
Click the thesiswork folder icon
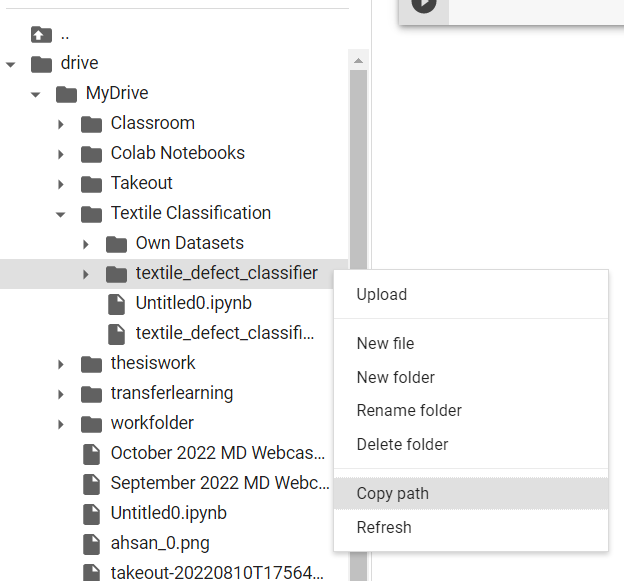tap(92, 364)
